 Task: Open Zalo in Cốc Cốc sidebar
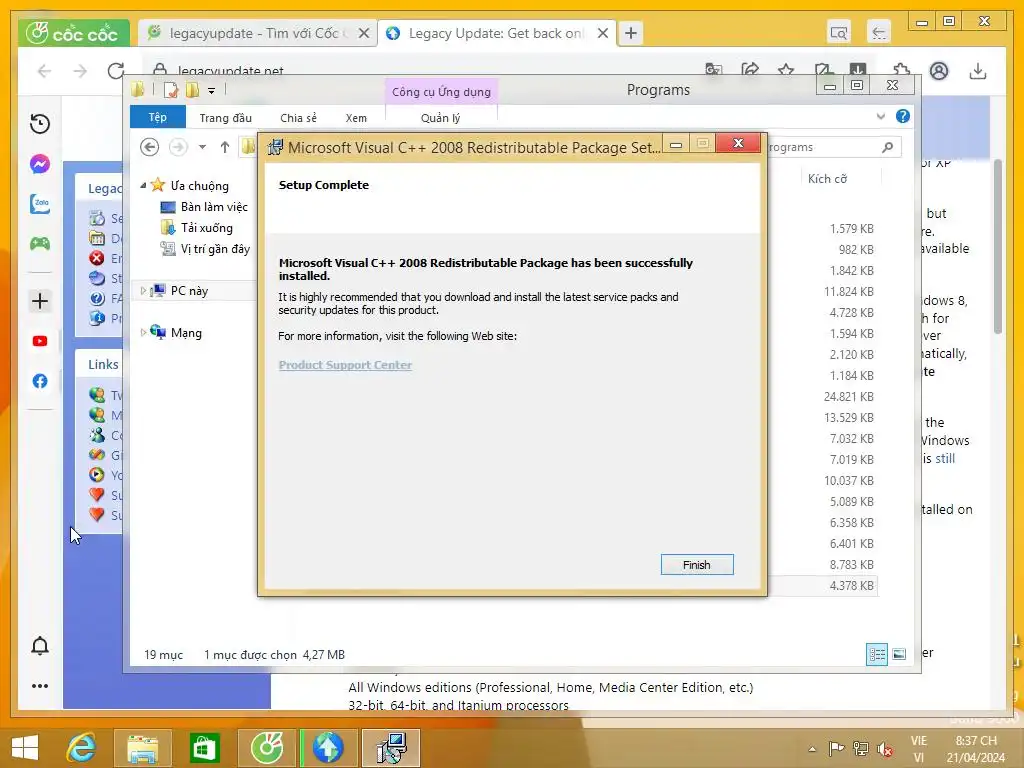[x=40, y=204]
